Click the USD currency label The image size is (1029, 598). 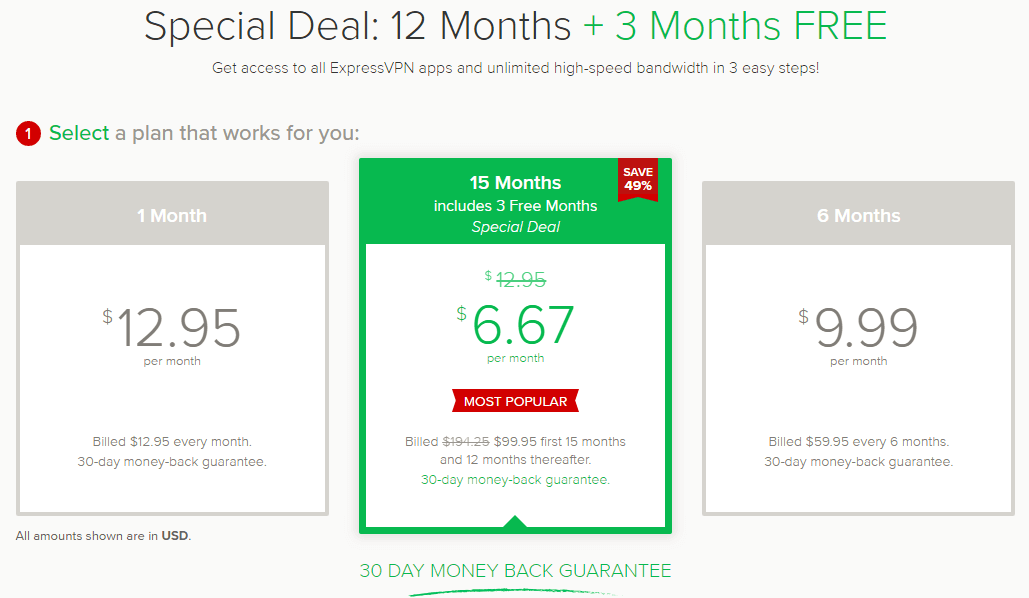click(x=175, y=536)
